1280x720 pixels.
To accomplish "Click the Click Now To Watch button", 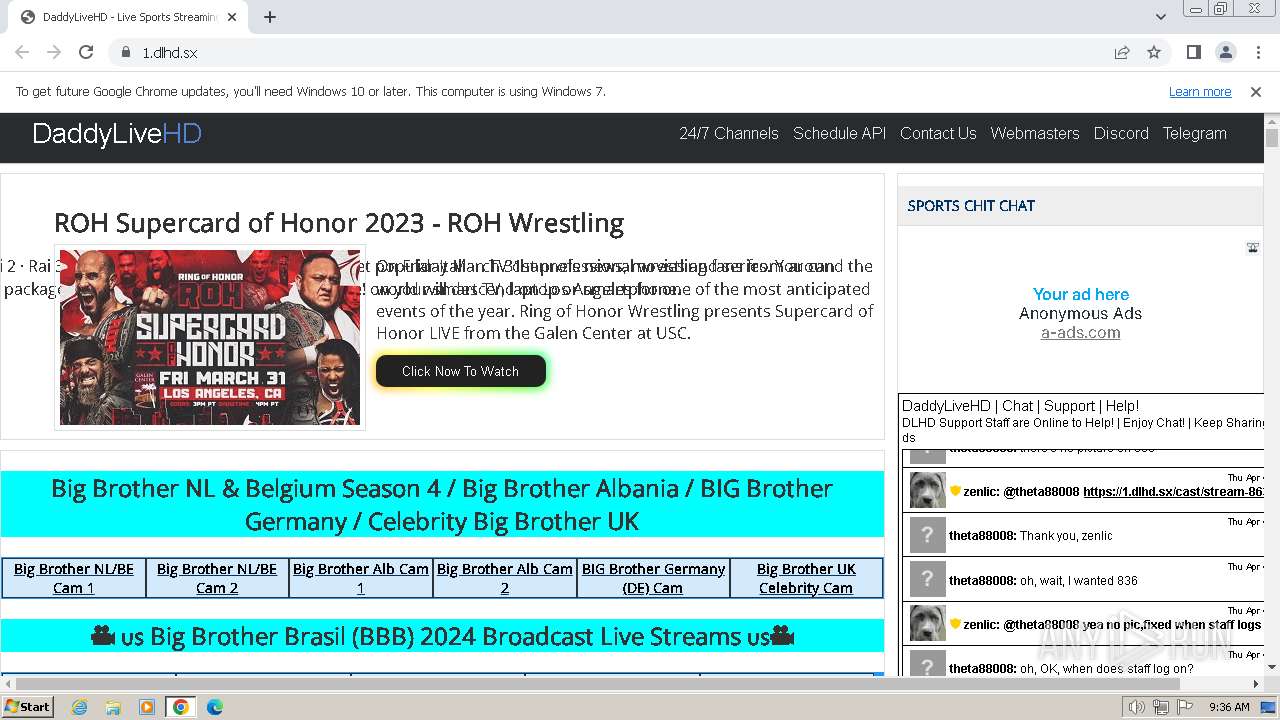I will point(461,371).
